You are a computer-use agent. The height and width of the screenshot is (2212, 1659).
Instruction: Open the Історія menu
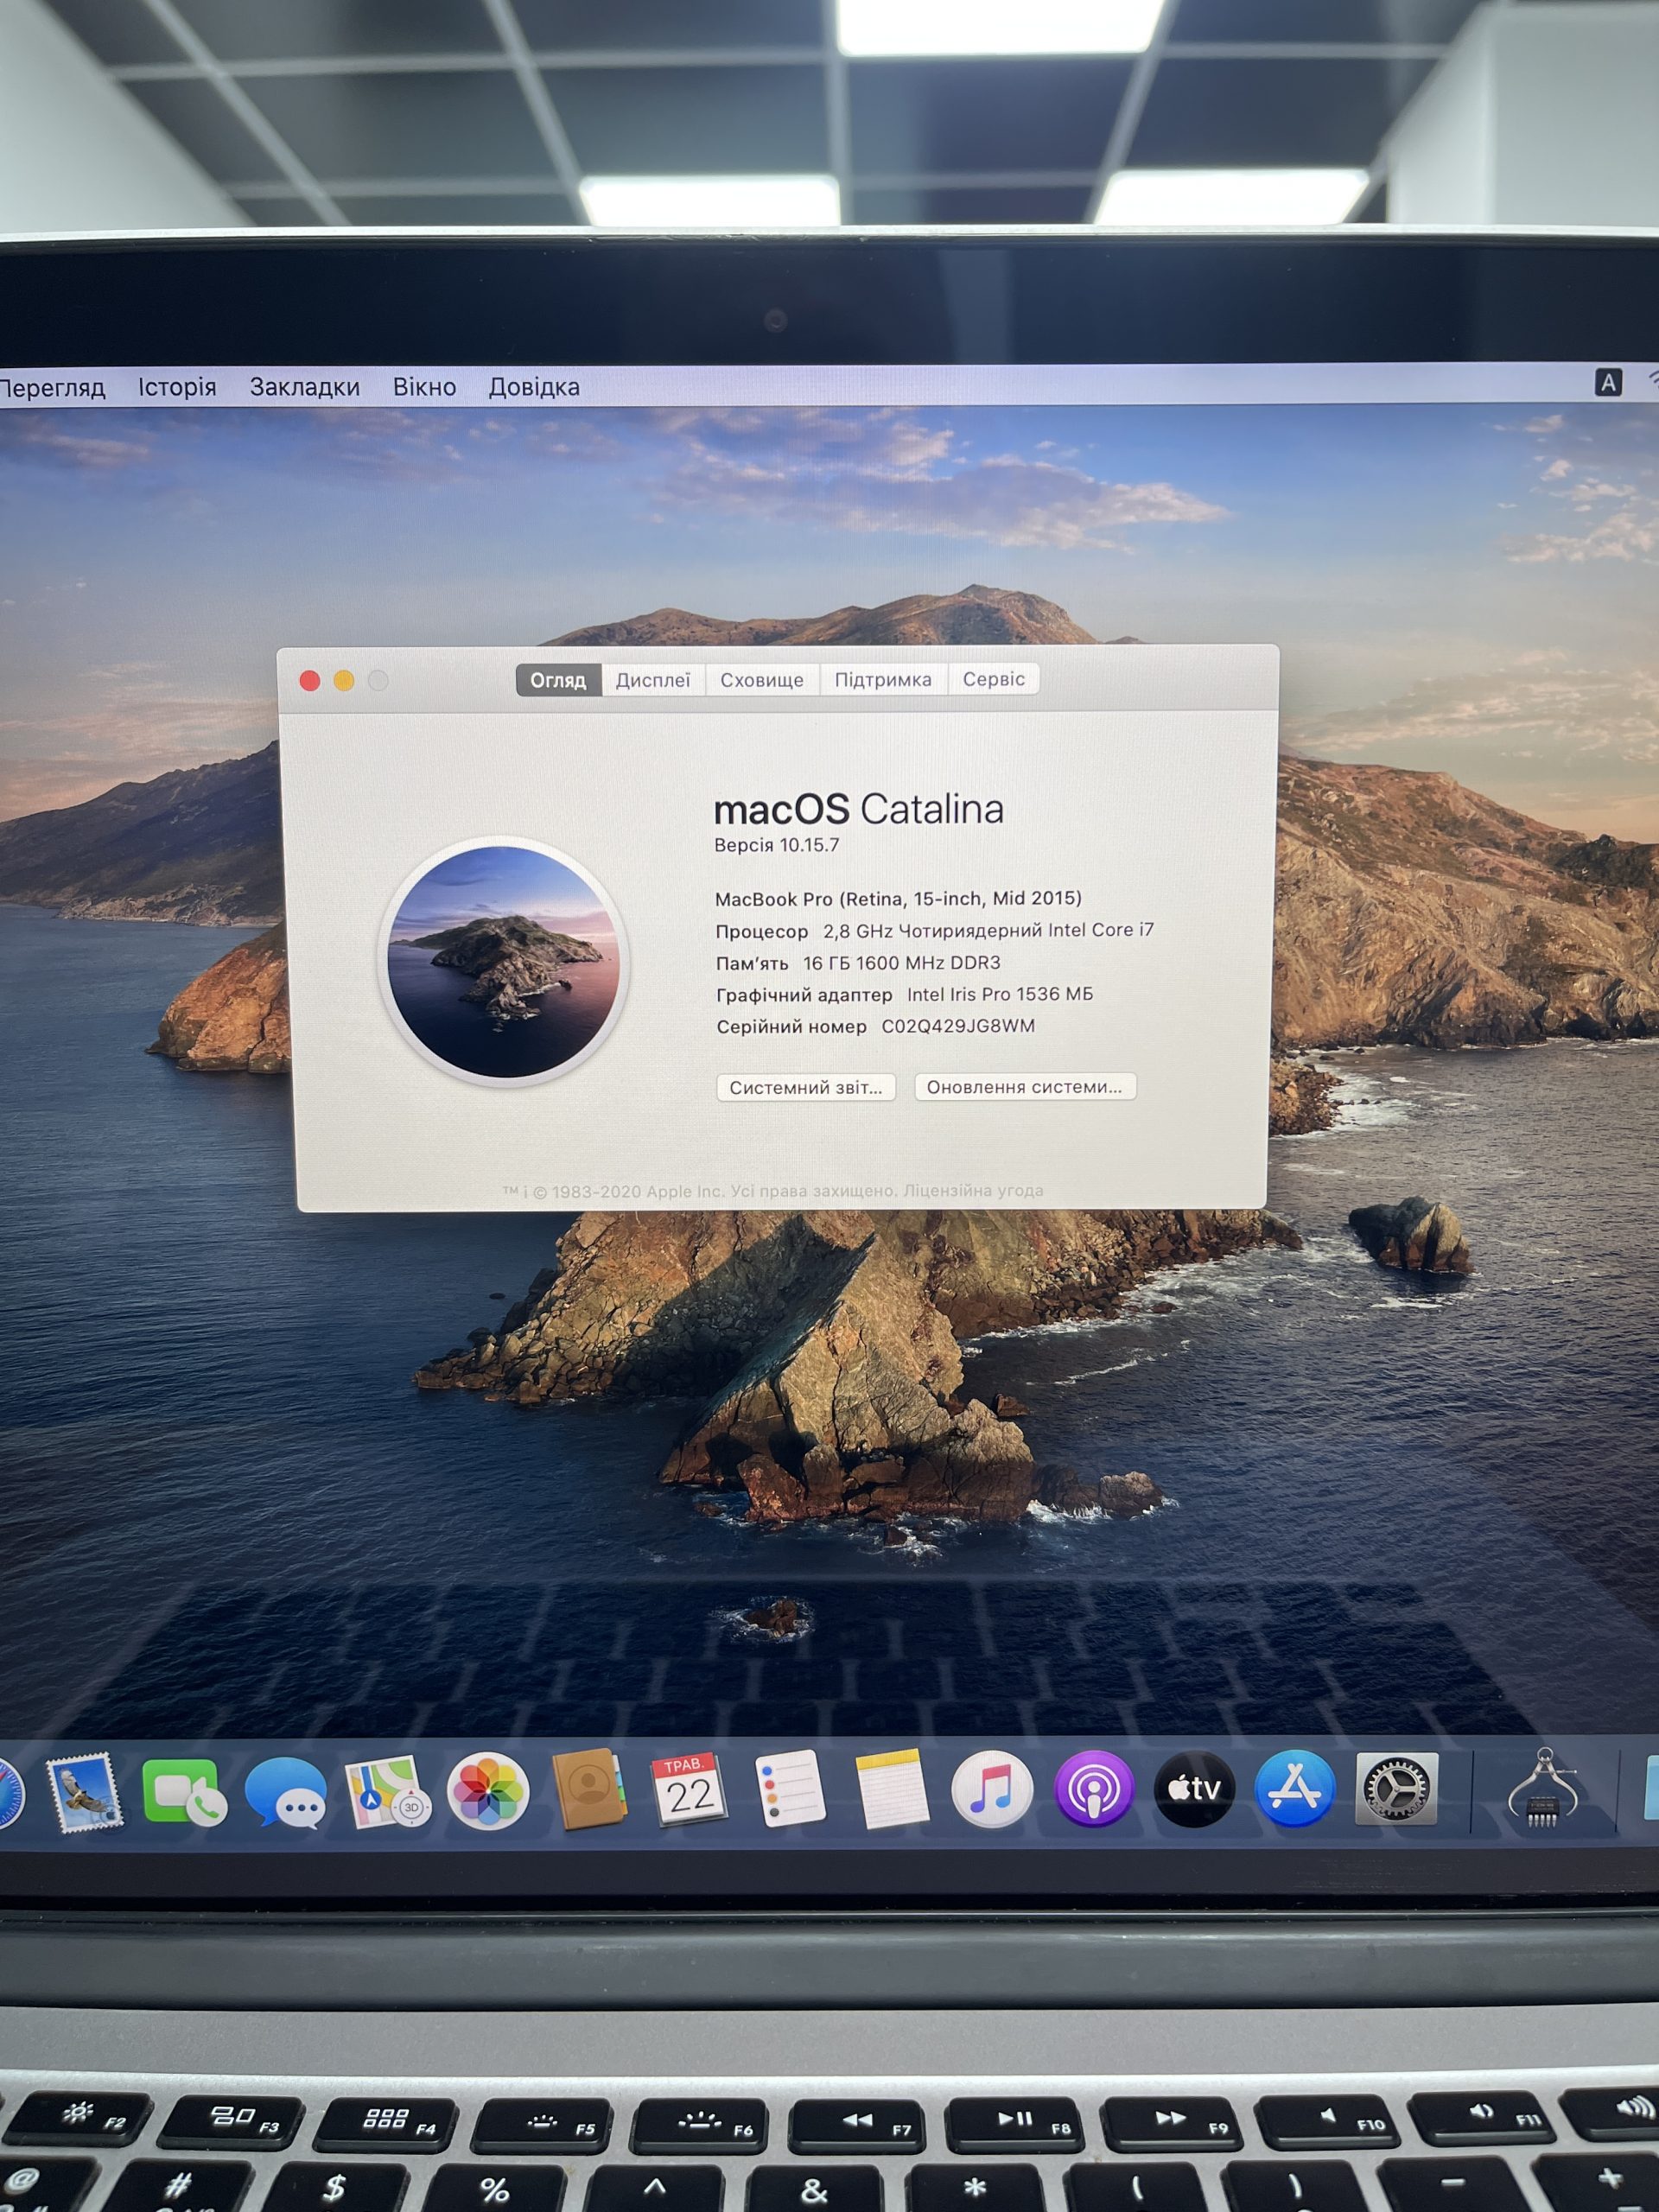[x=177, y=387]
